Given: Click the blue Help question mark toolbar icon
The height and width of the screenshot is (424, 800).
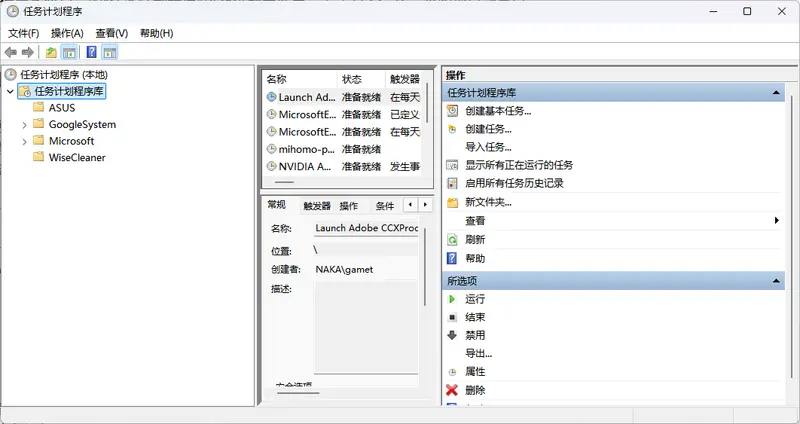Looking at the screenshot, I should pos(91,52).
